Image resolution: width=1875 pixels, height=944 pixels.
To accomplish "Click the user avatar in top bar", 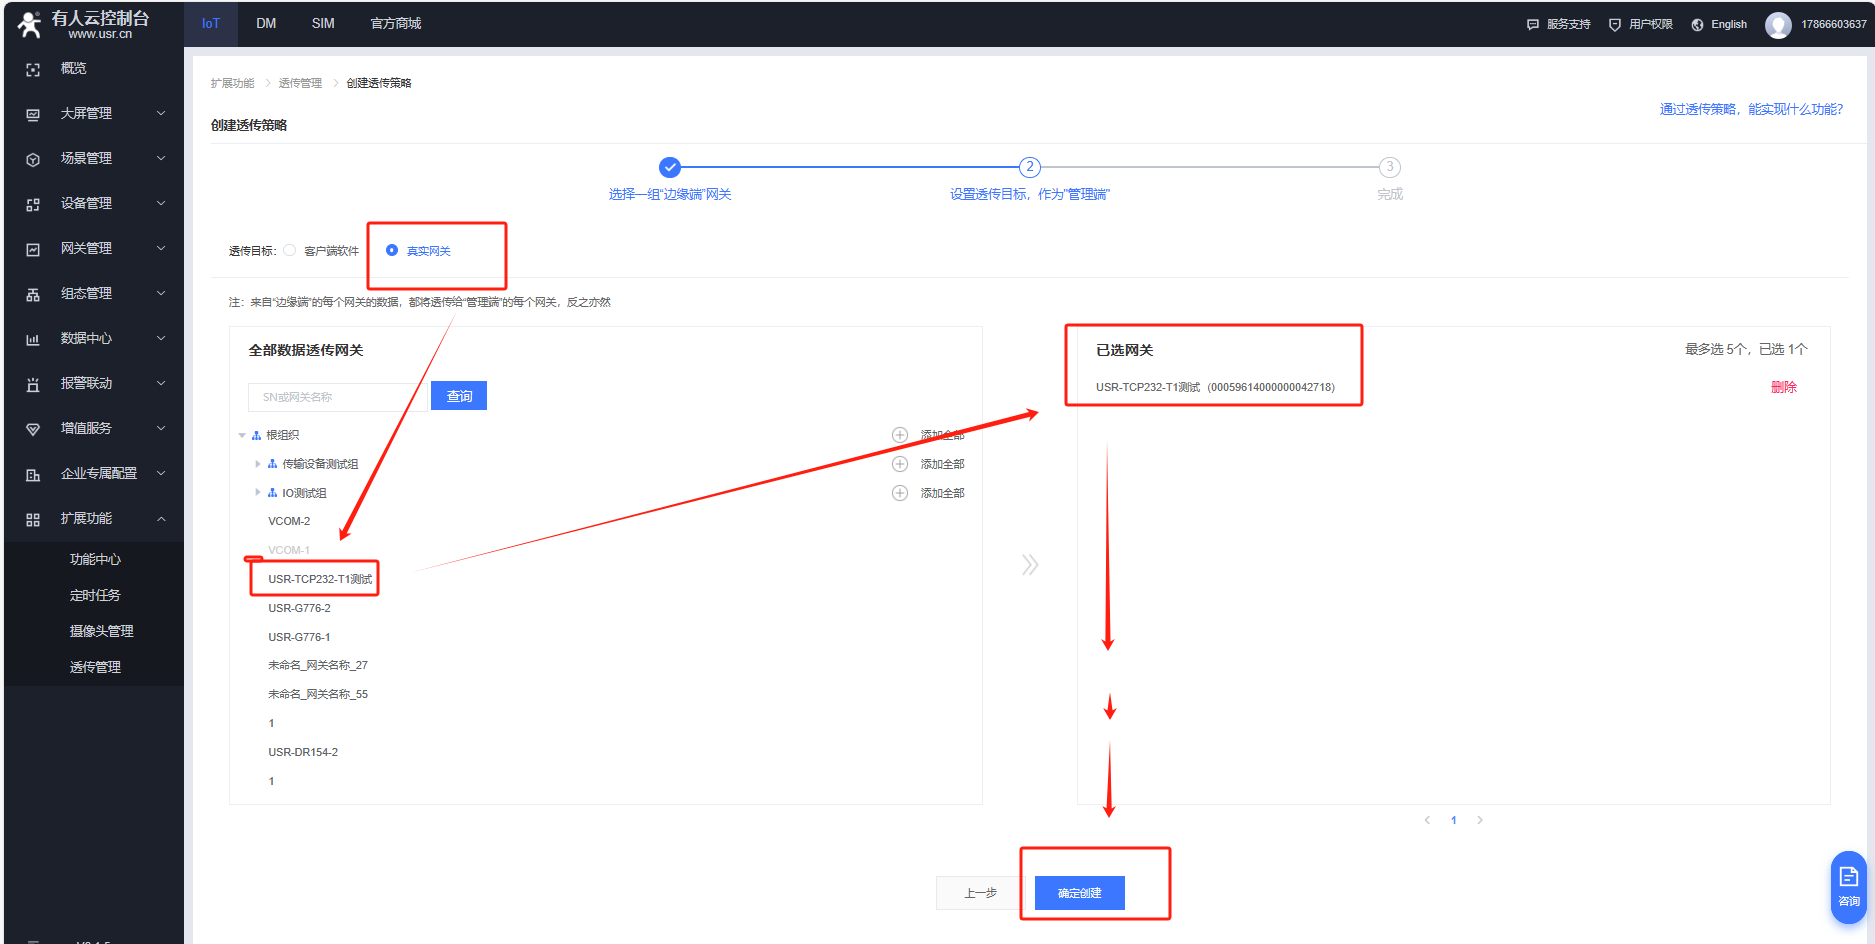I will 1777,25.
